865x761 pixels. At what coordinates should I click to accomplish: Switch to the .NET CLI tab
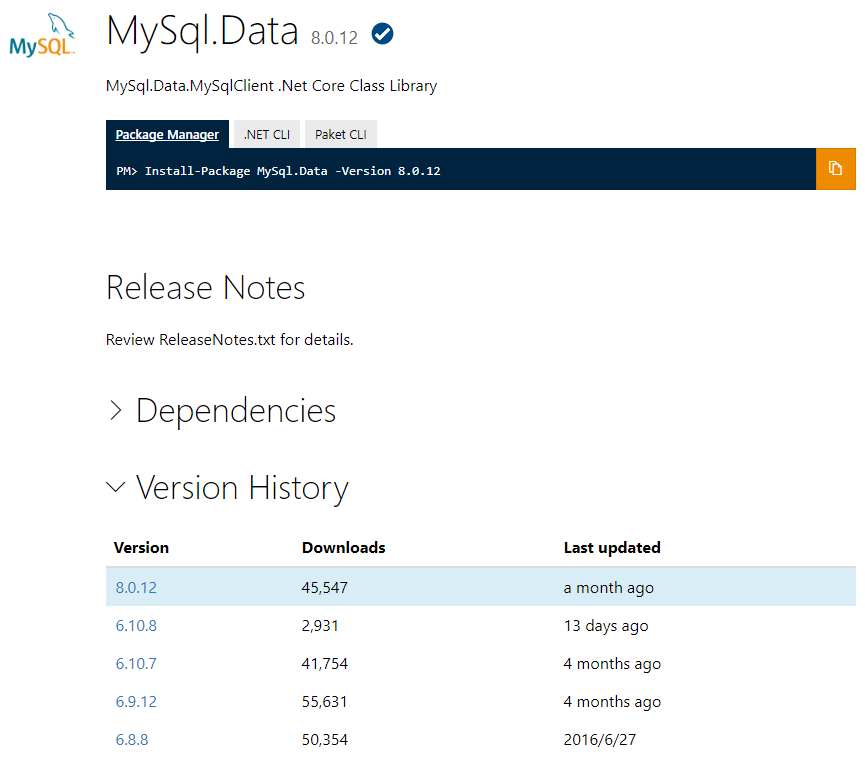pos(265,133)
